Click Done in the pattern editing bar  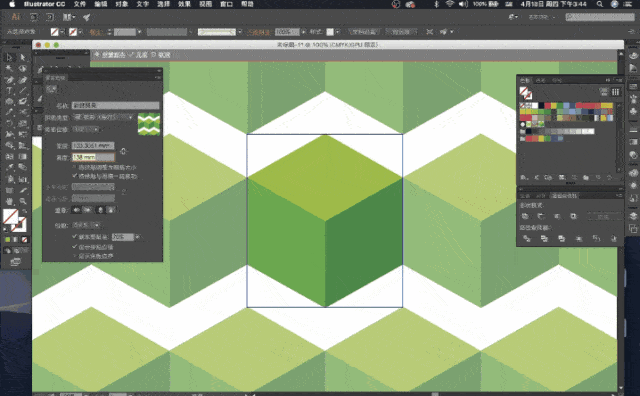[x=138, y=55]
